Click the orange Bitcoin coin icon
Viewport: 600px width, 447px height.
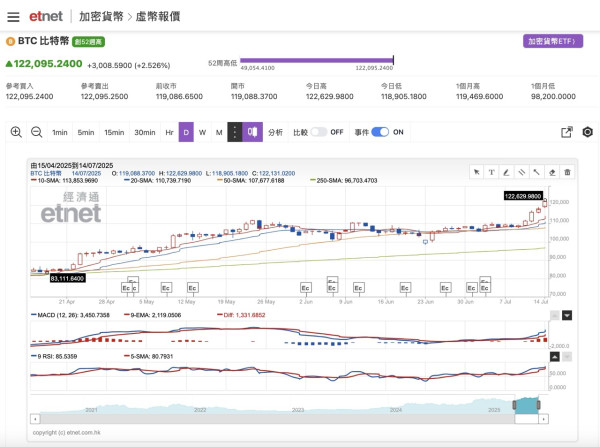tap(10, 41)
